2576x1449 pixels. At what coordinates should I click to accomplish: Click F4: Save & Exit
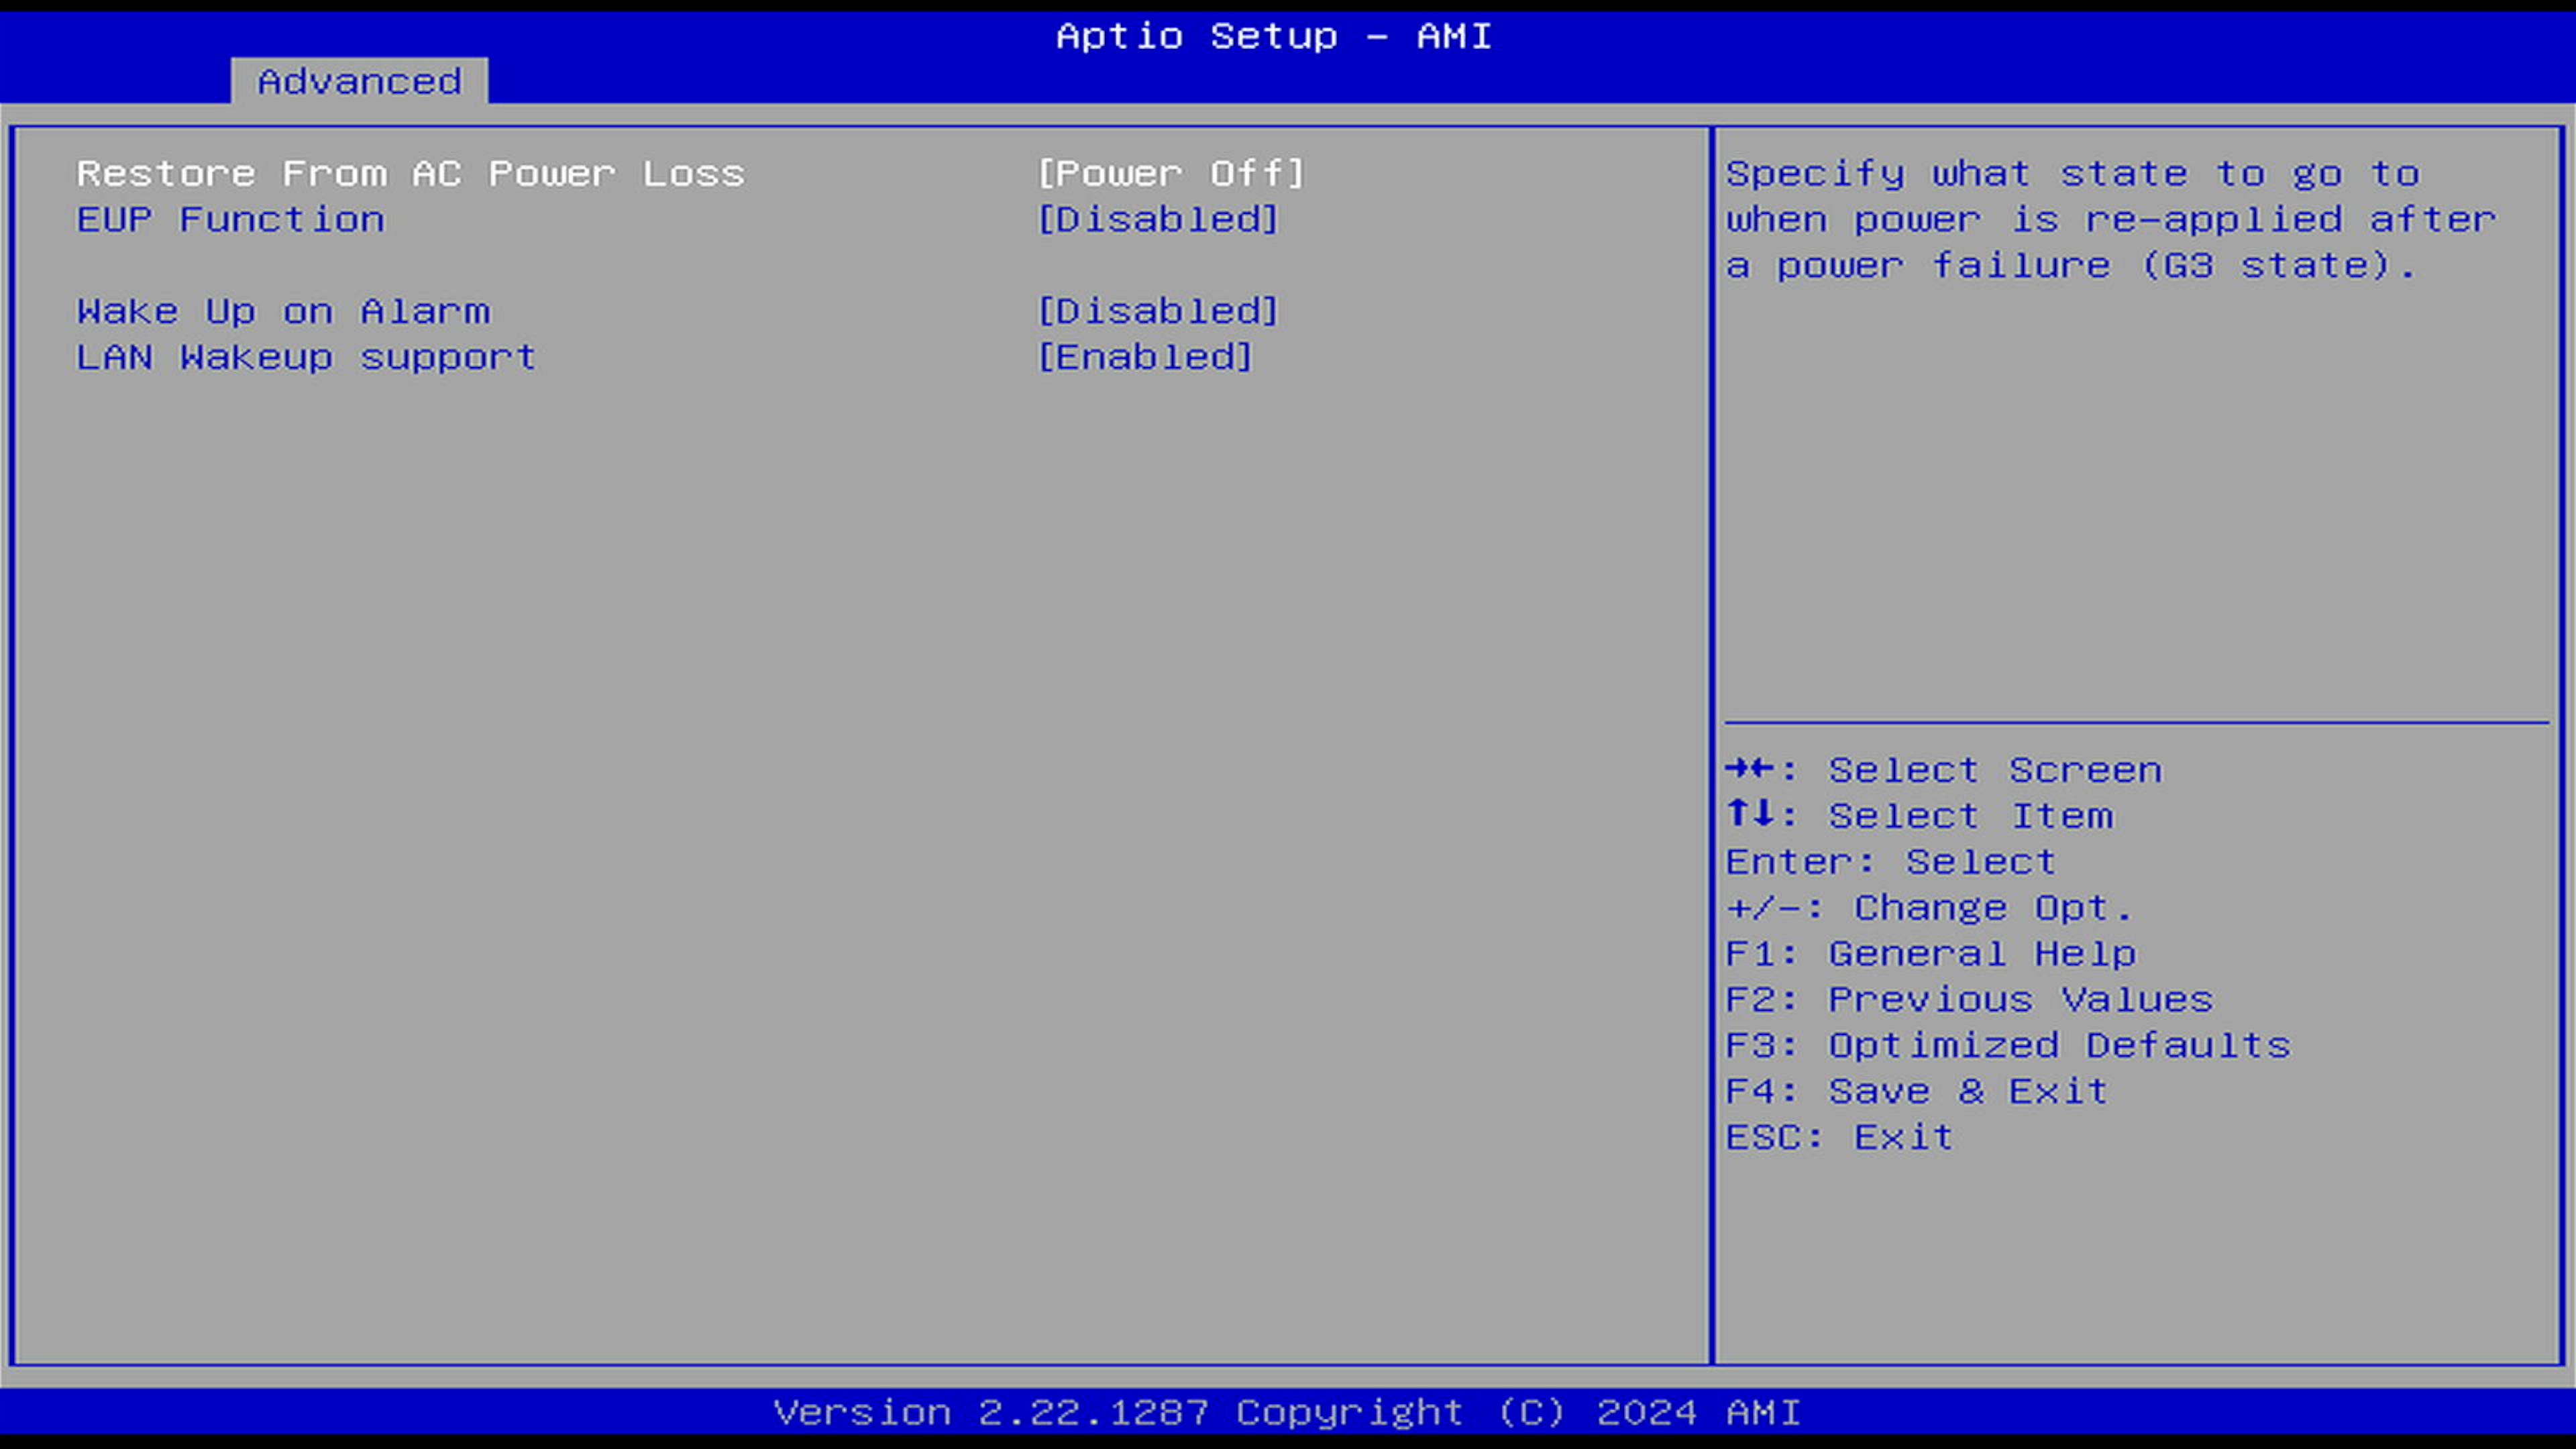pos(1916,1092)
